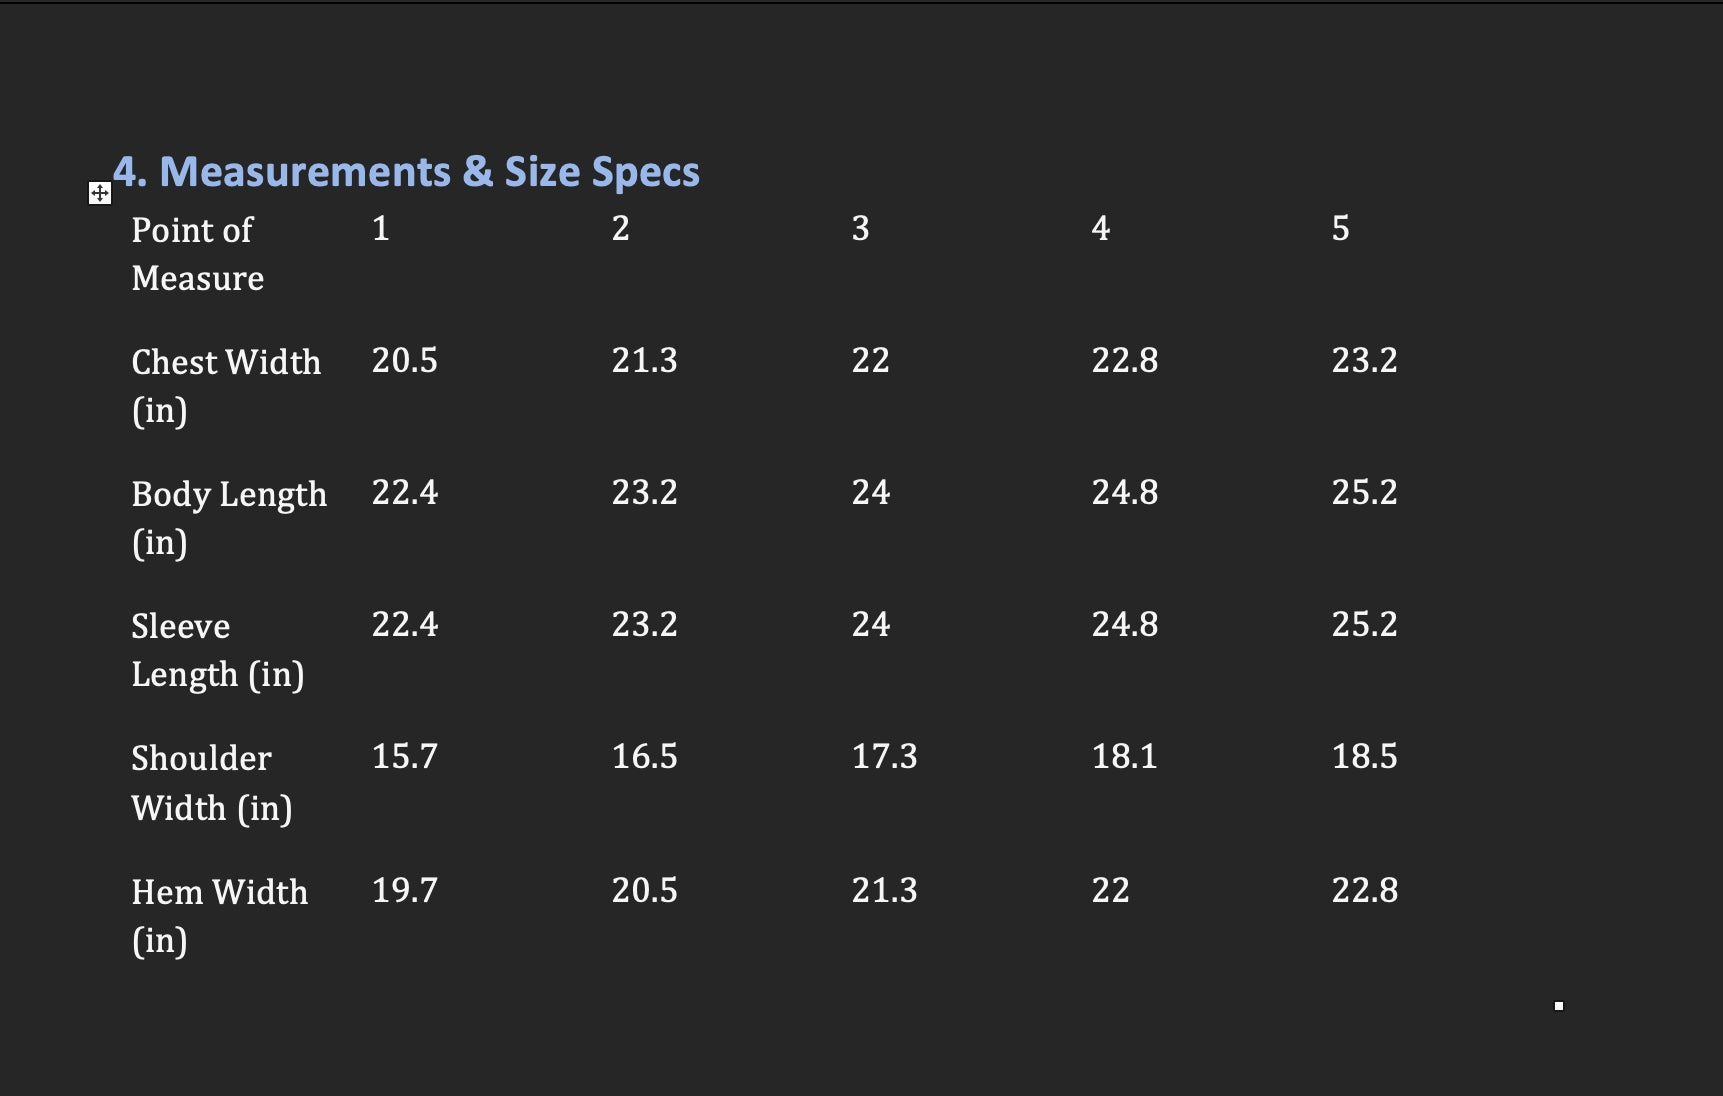Select the size 3 column header cell
This screenshot has height=1096, width=1723.
pos(860,229)
